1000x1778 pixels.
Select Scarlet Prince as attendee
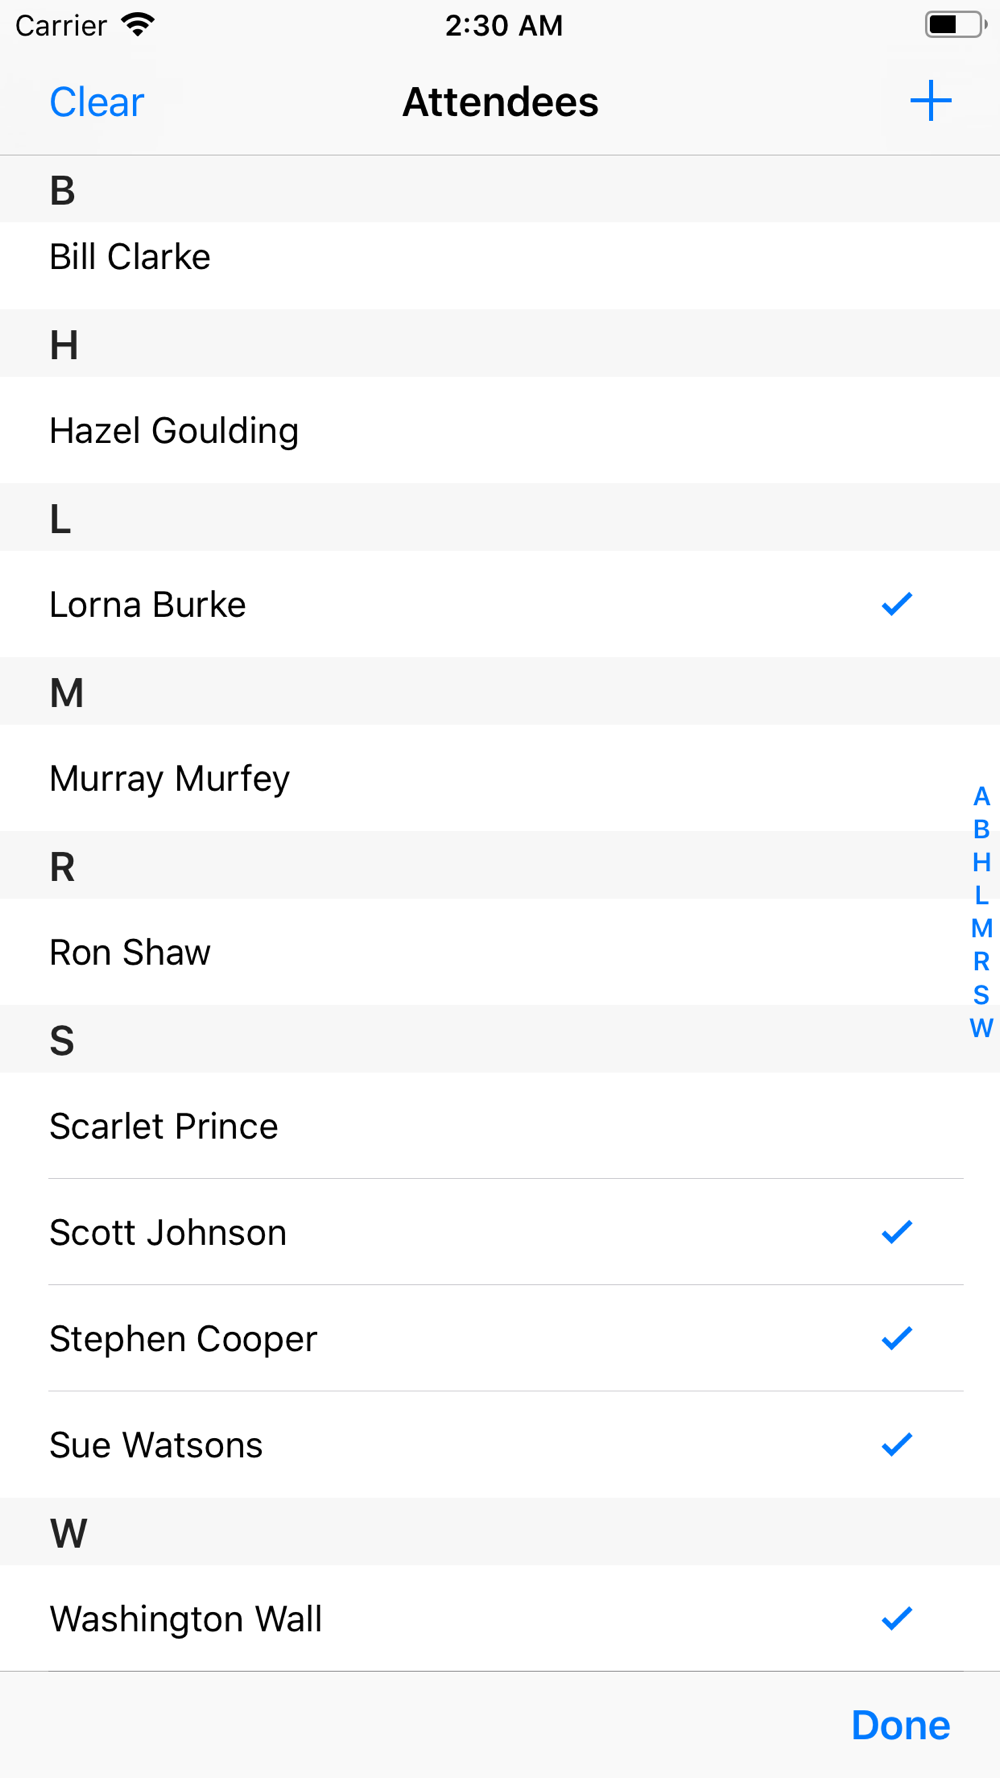[500, 1126]
